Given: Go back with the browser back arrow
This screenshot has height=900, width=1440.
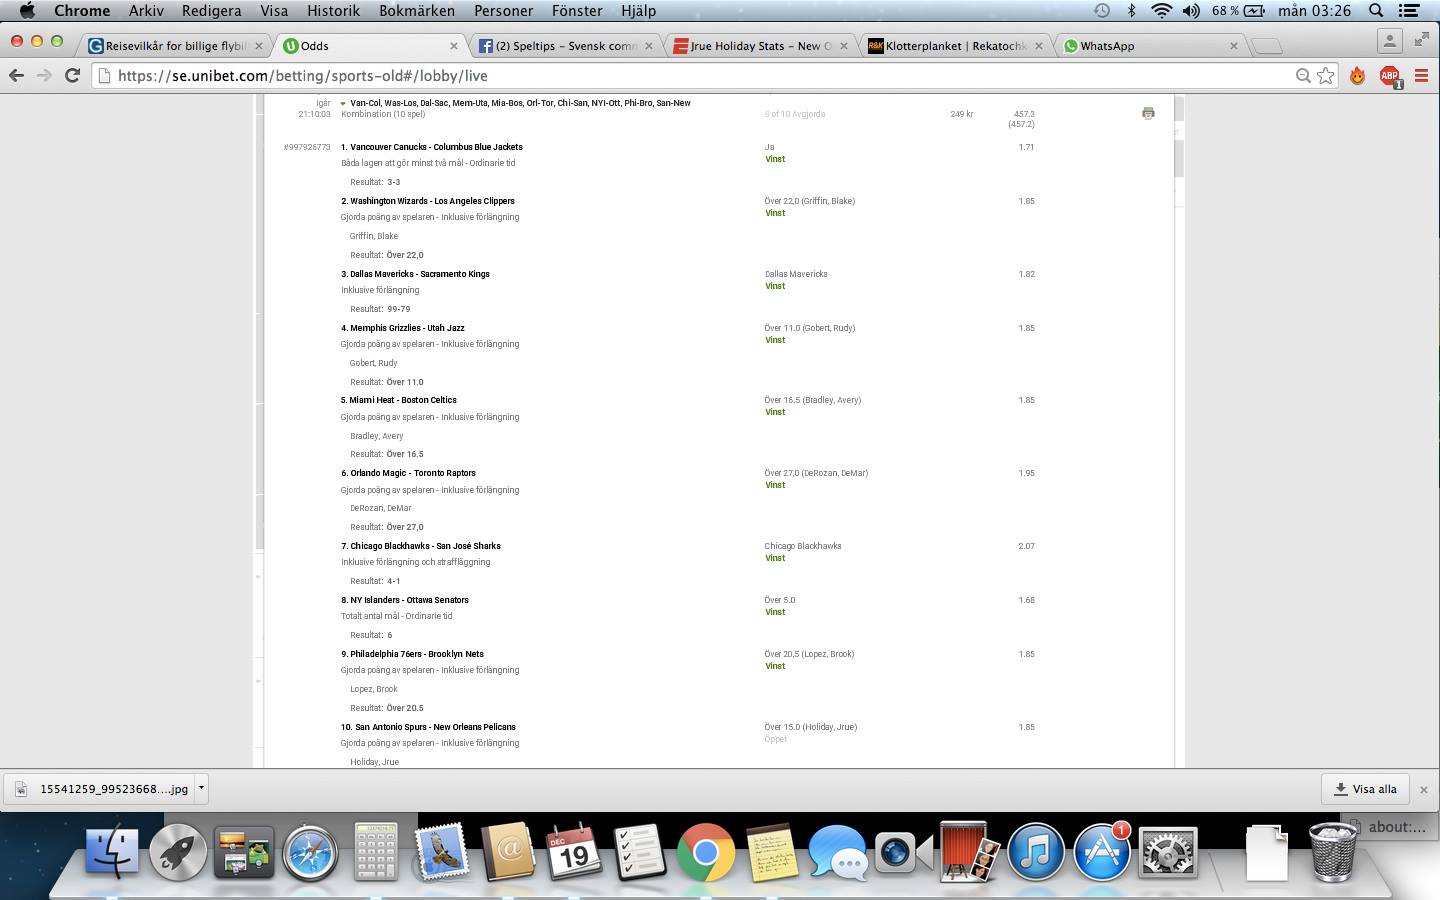Looking at the screenshot, I should tap(16, 75).
